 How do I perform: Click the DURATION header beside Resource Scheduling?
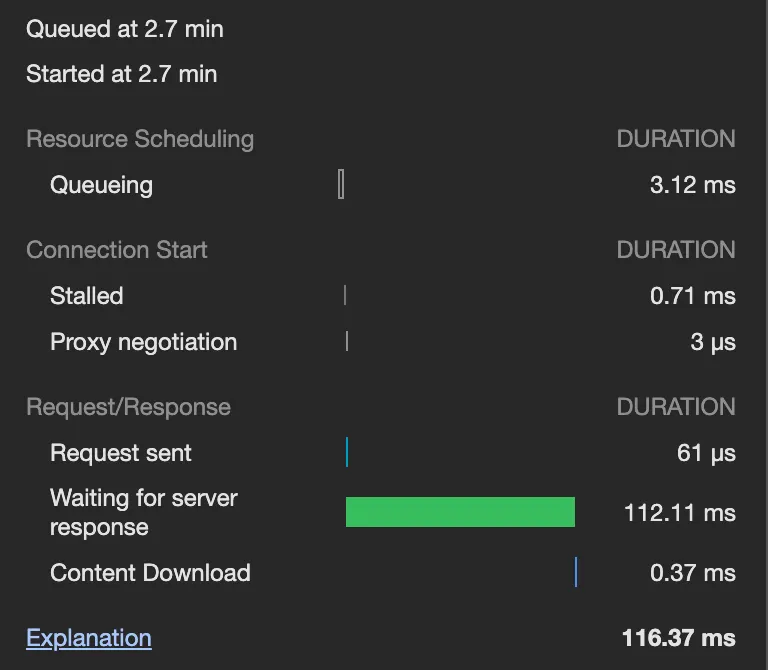pyautogui.click(x=676, y=139)
